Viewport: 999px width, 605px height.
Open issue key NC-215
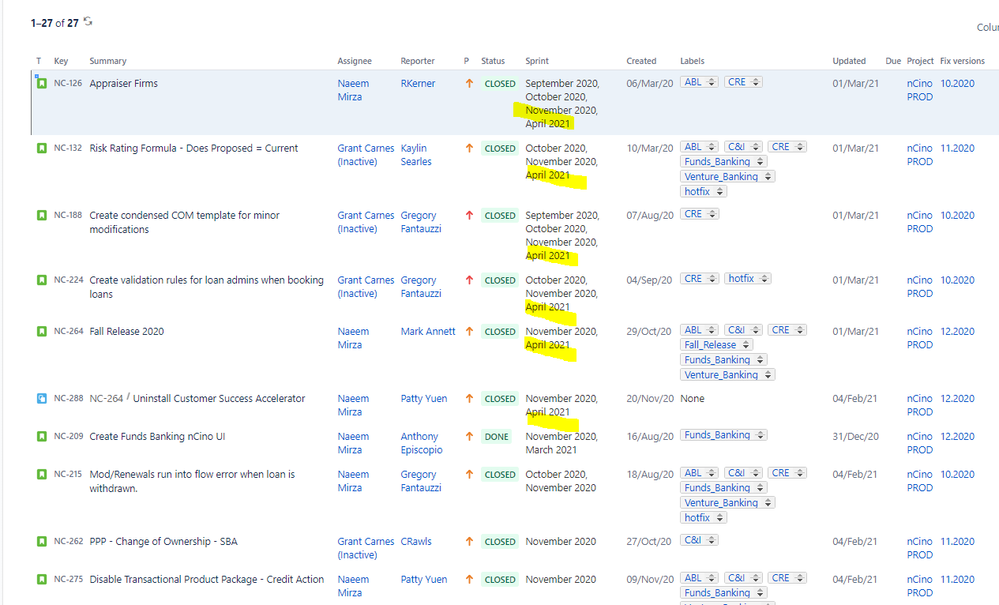point(68,474)
